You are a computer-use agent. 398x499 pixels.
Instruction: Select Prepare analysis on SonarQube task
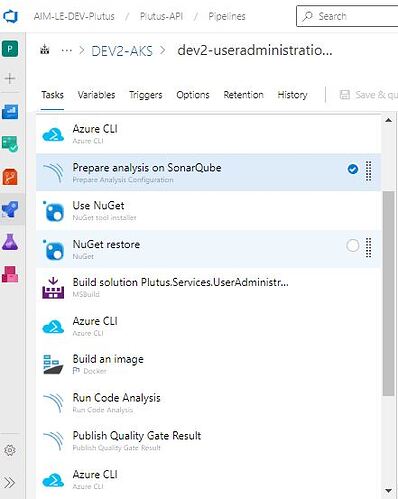208,172
